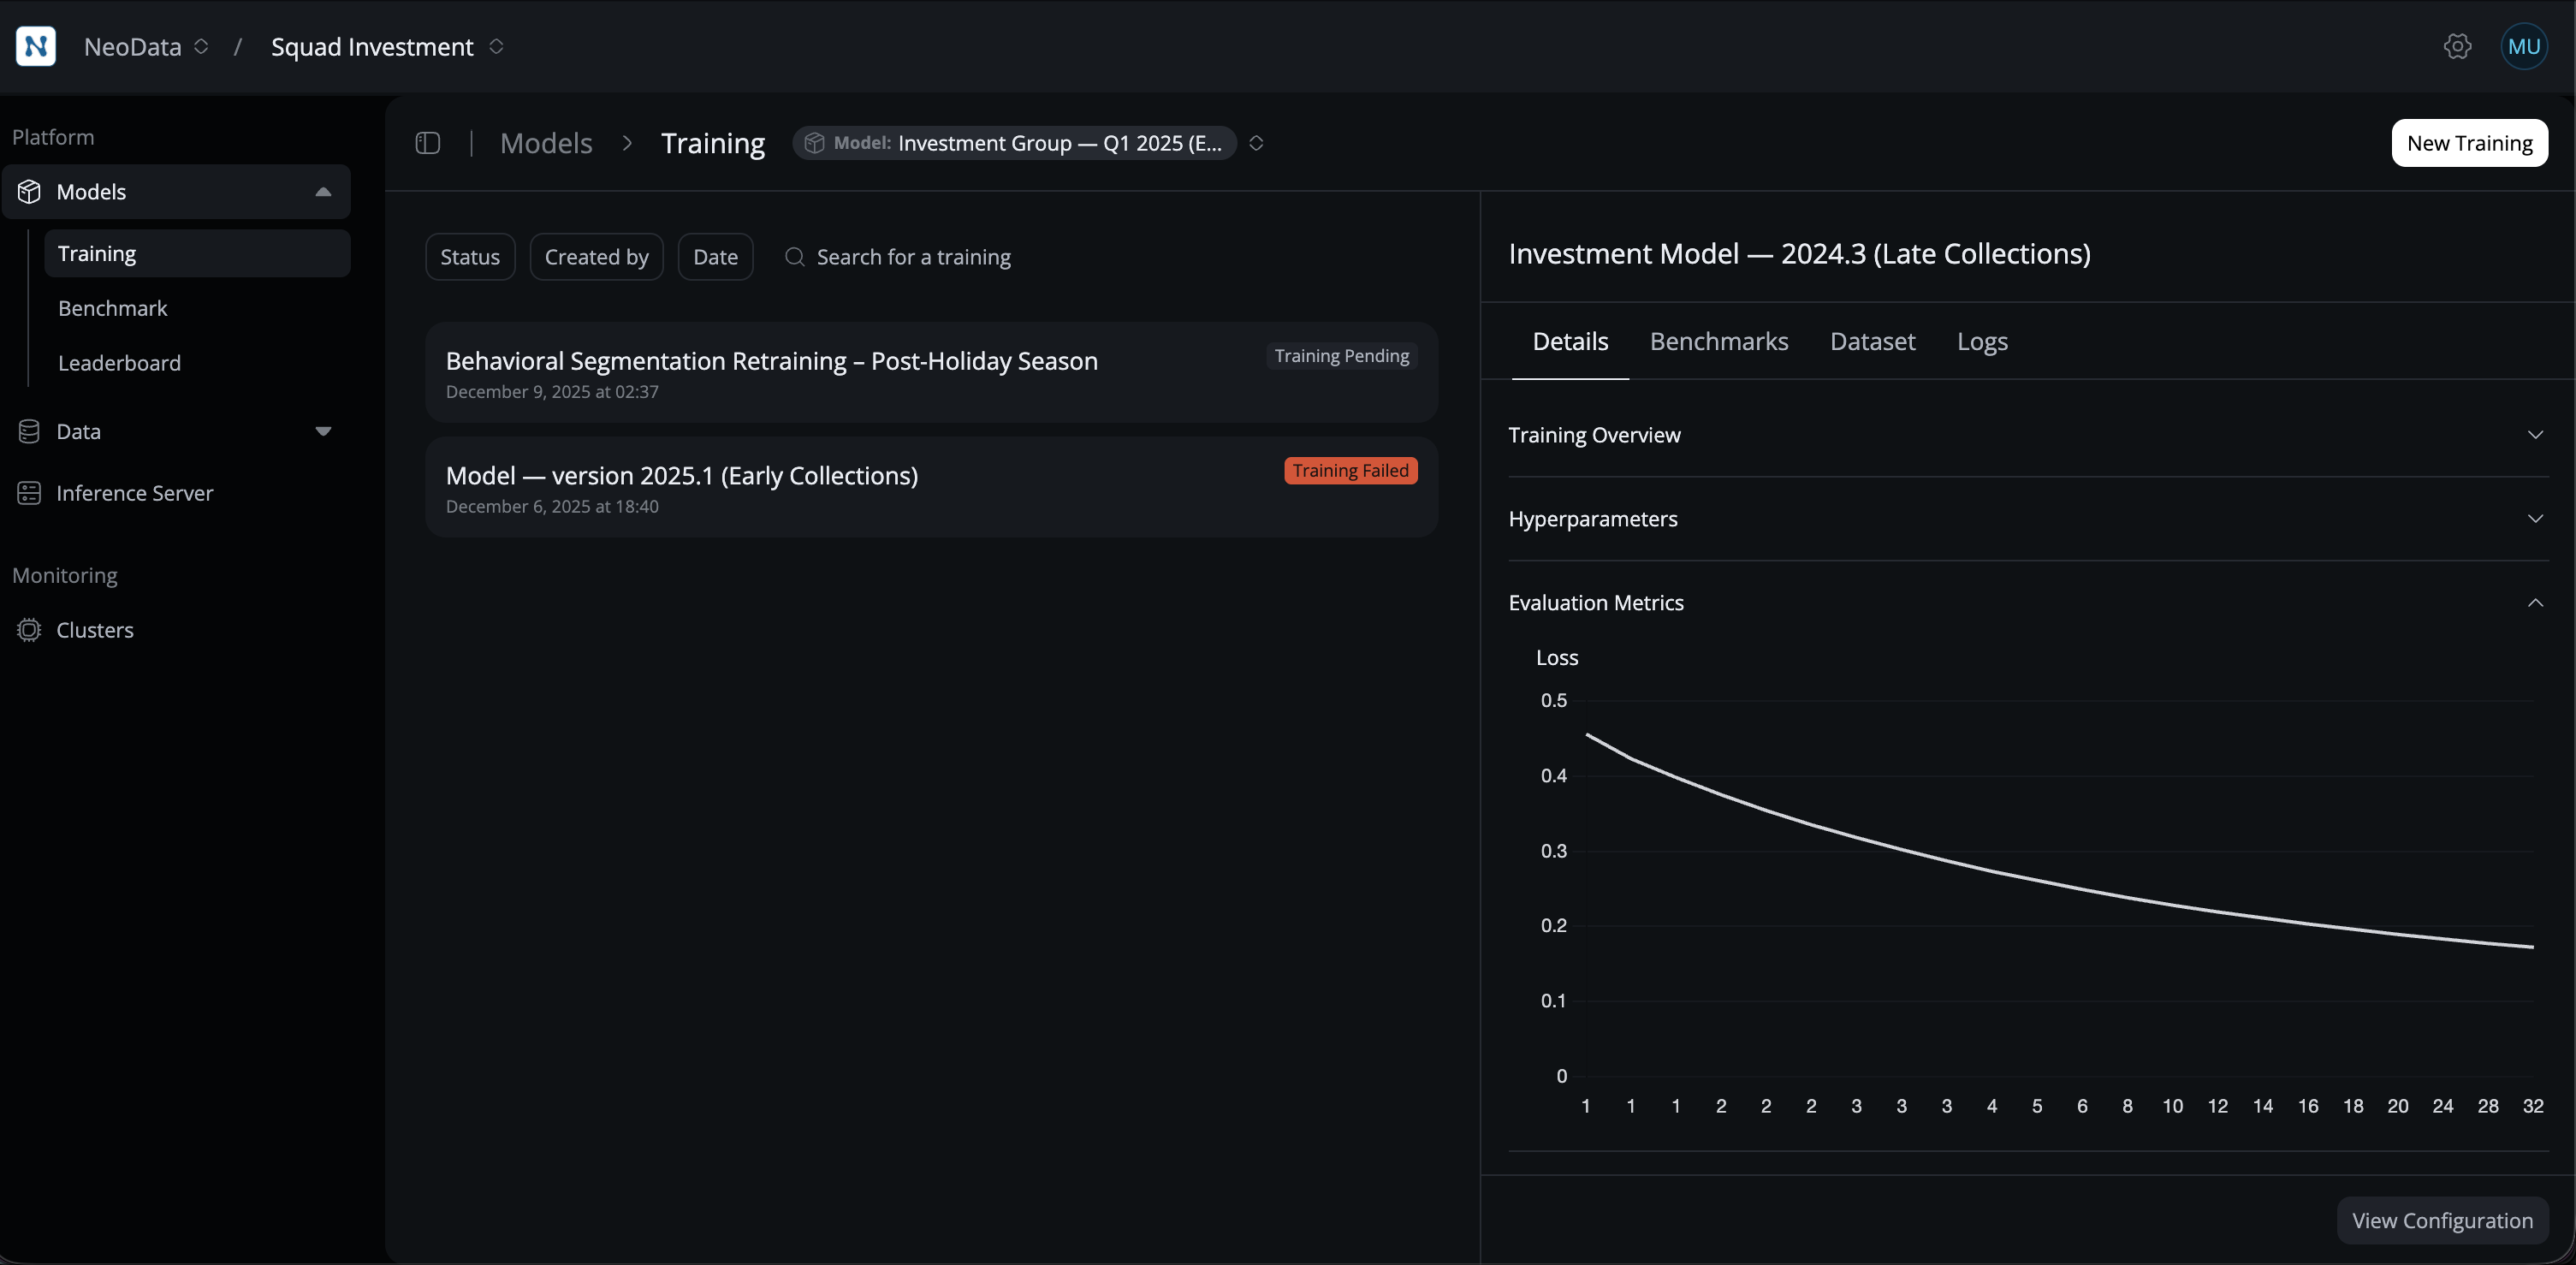Click the Data database icon in the sidebar
This screenshot has height=1265, width=2576.
tap(30, 431)
